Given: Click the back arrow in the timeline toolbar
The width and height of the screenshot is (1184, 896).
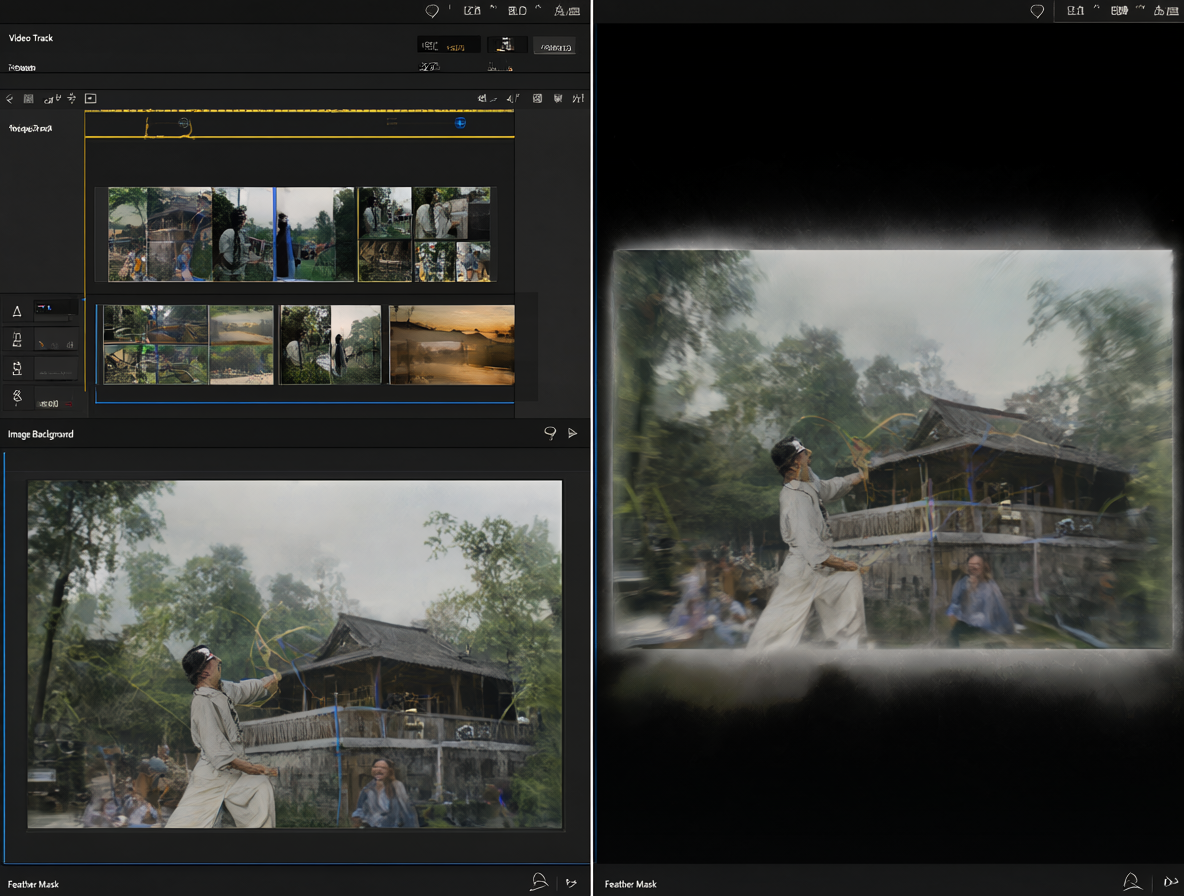Looking at the screenshot, I should coord(10,99).
